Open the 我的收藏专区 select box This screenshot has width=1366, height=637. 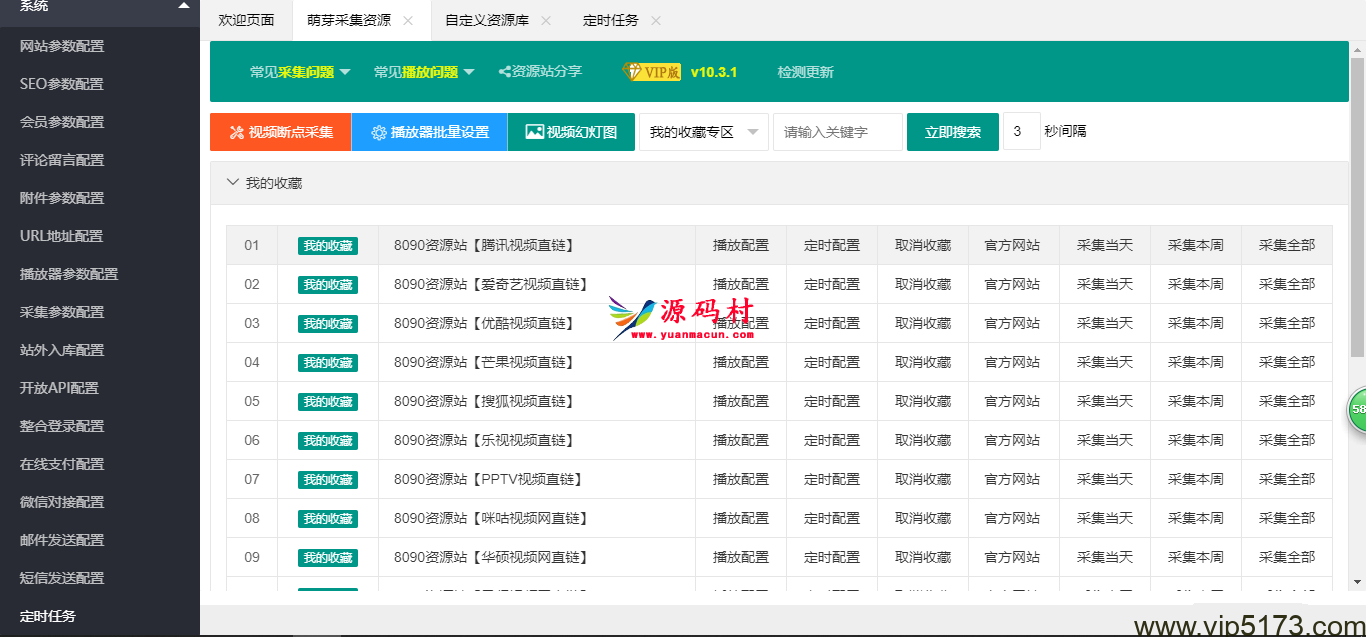point(703,132)
